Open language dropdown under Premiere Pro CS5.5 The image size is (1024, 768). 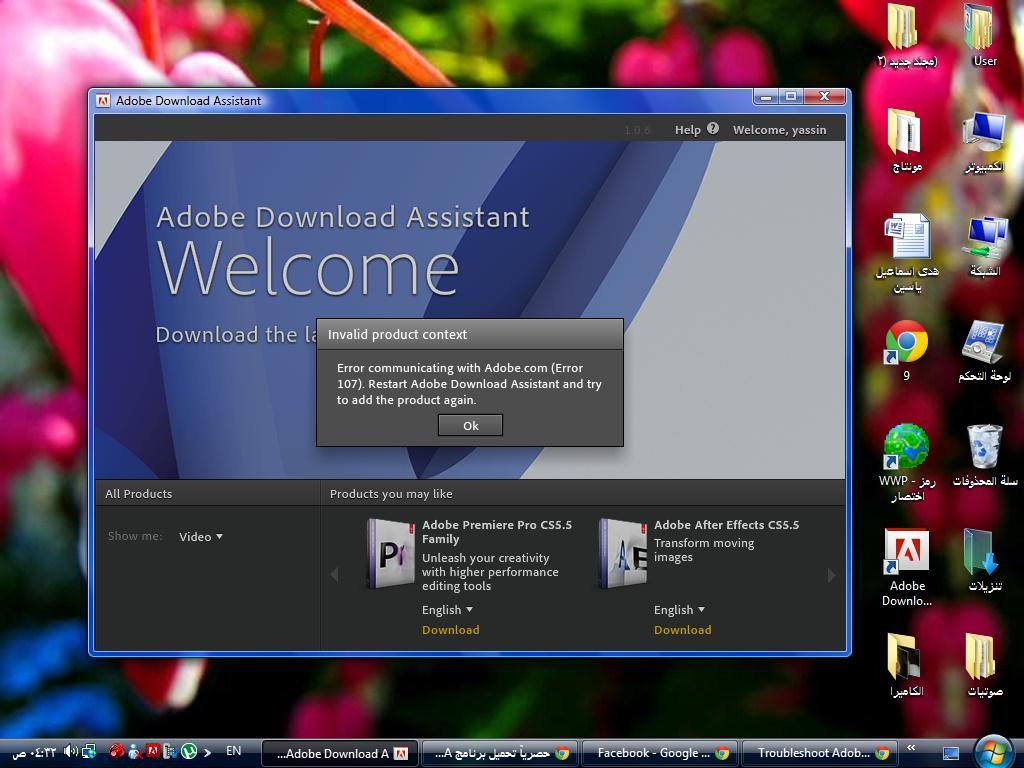tap(447, 610)
